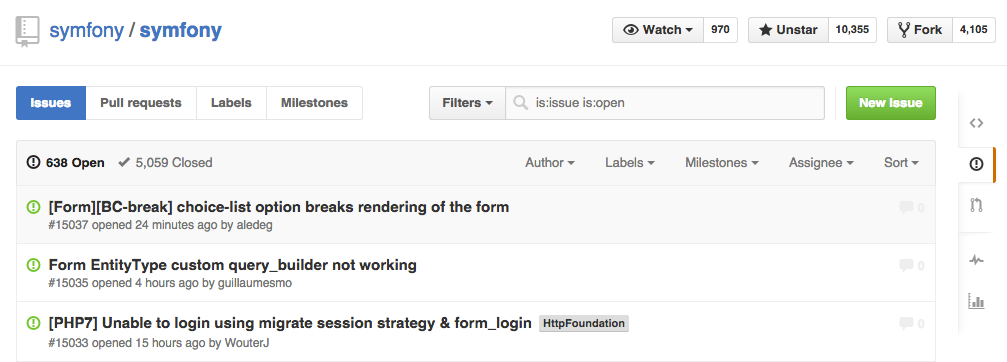Screen dimensions: 1007x362
Task: Show the 638 Open issues filter
Action: 66,163
